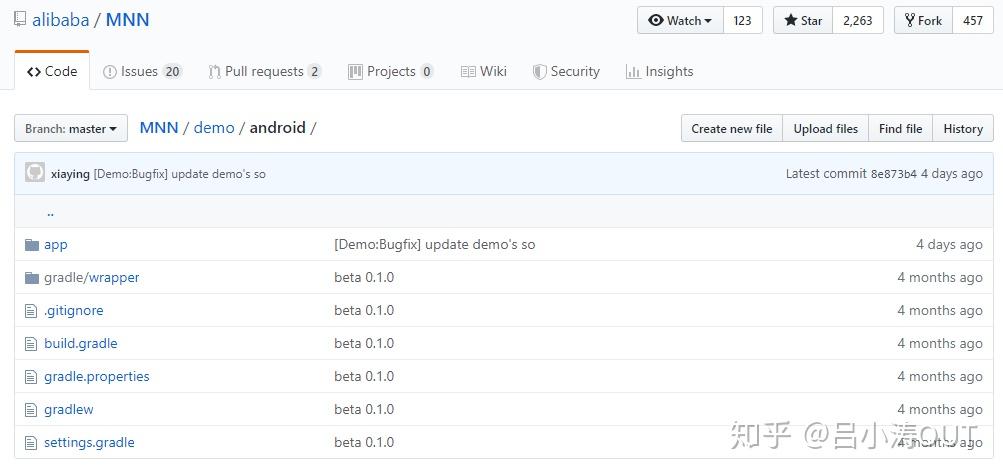Viewport: 1003px width, 476px height.
Task: Click the app folder icon
Action: pyautogui.click(x=31, y=245)
